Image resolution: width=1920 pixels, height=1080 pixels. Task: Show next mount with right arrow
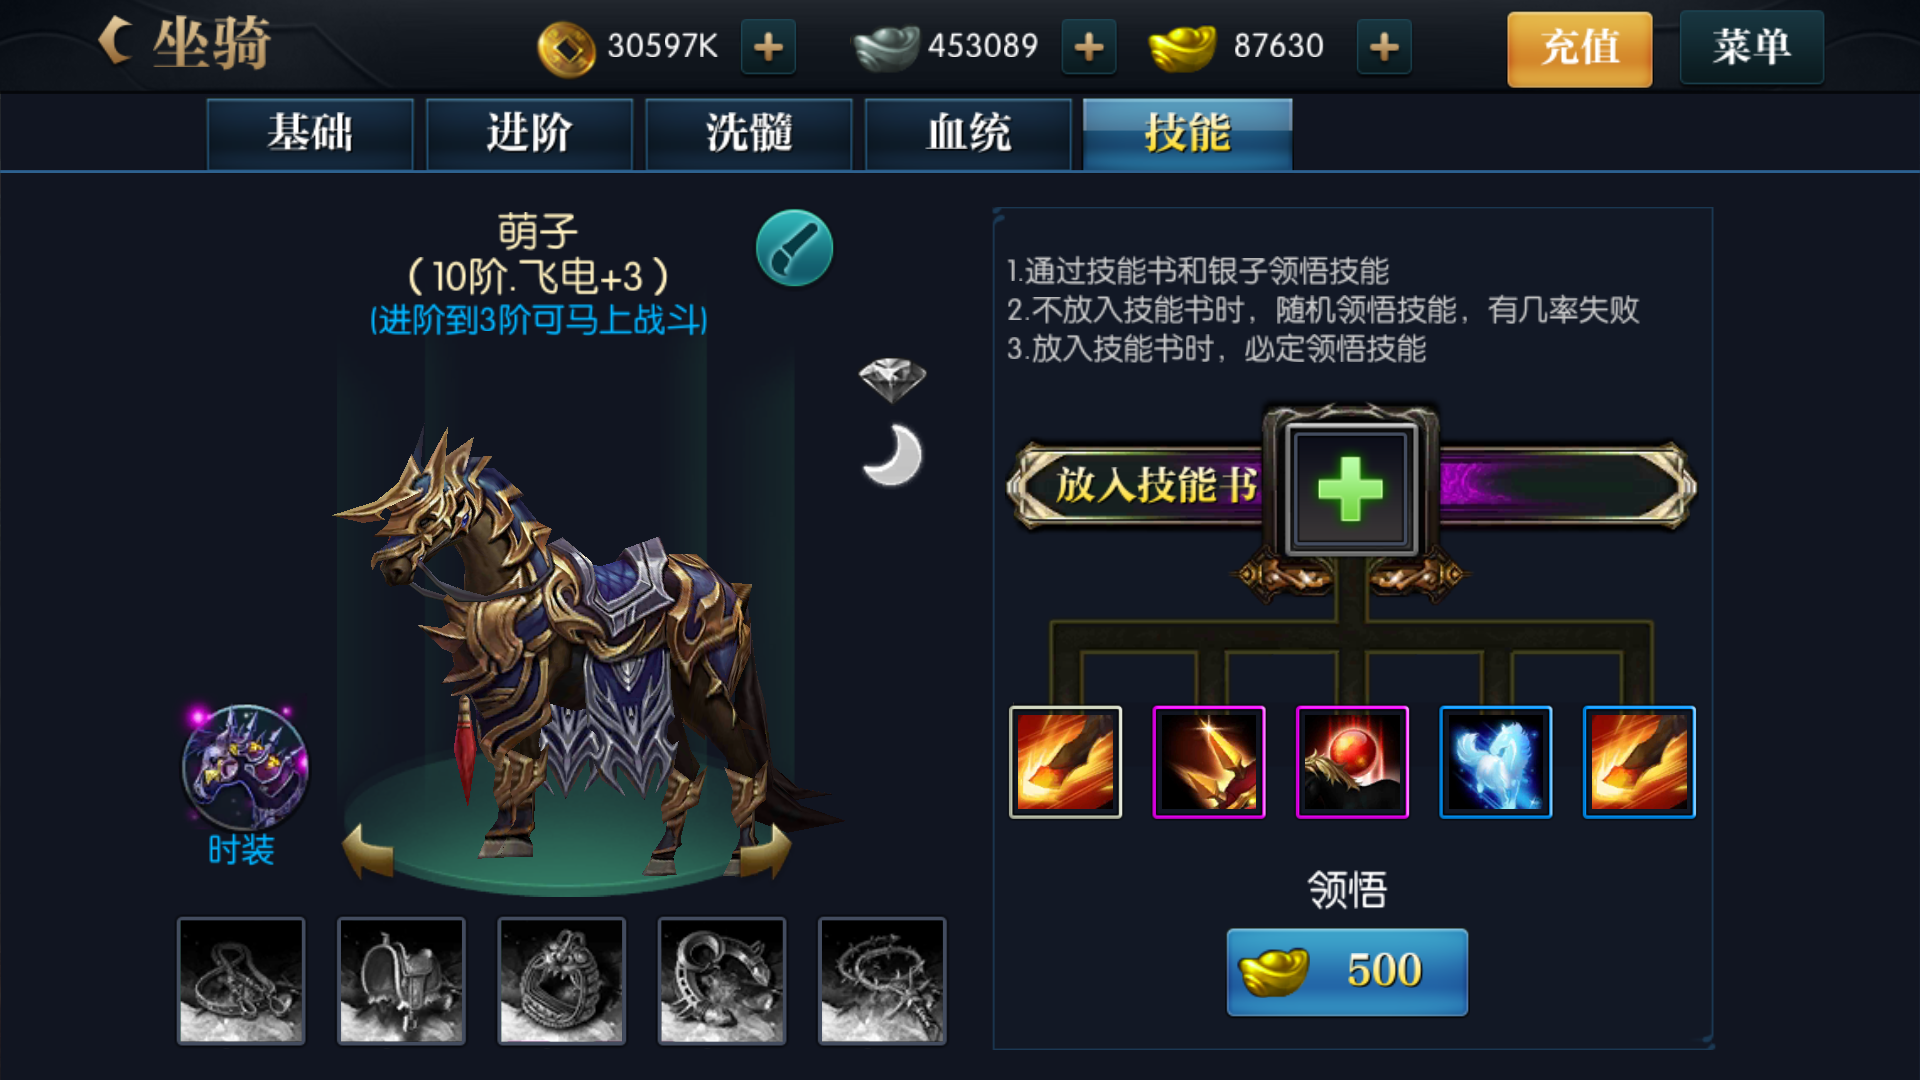click(x=766, y=850)
